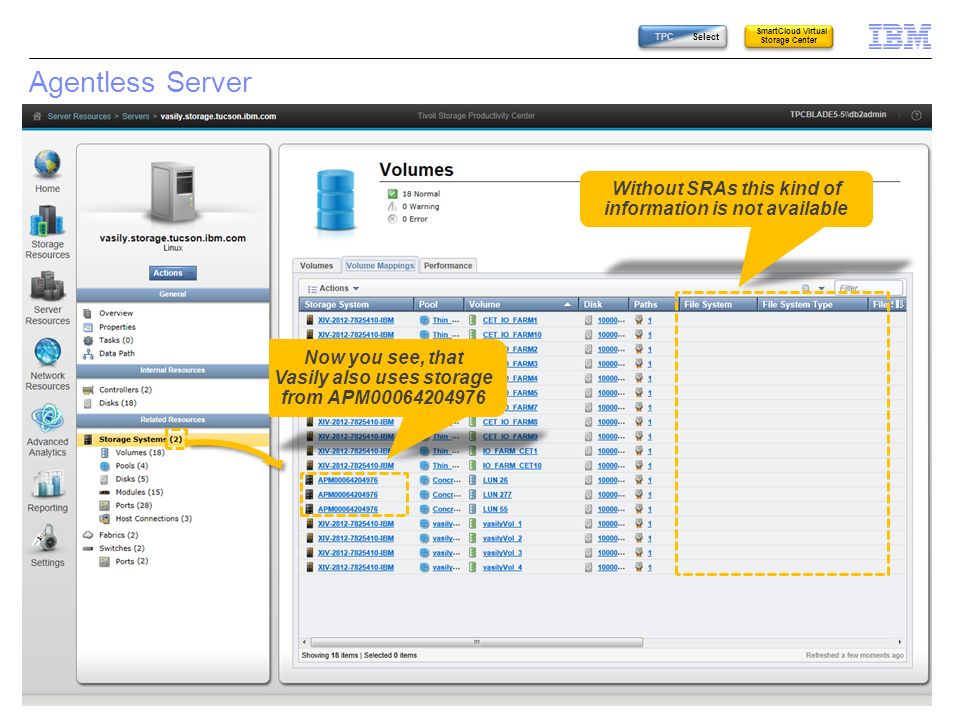Open the server Actions button
The width and height of the screenshot is (960, 720).
173,273
